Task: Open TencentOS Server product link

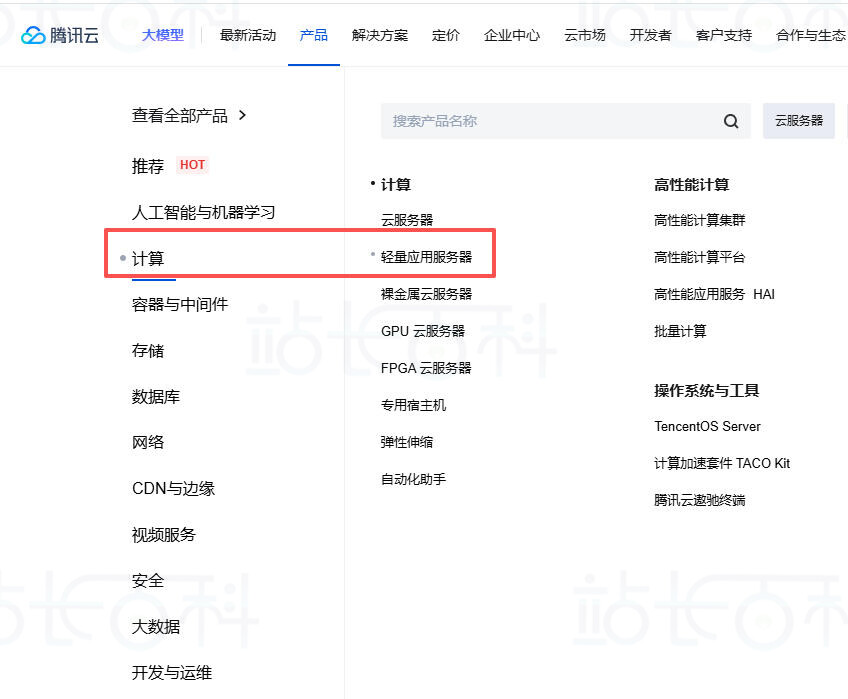Action: click(x=707, y=426)
